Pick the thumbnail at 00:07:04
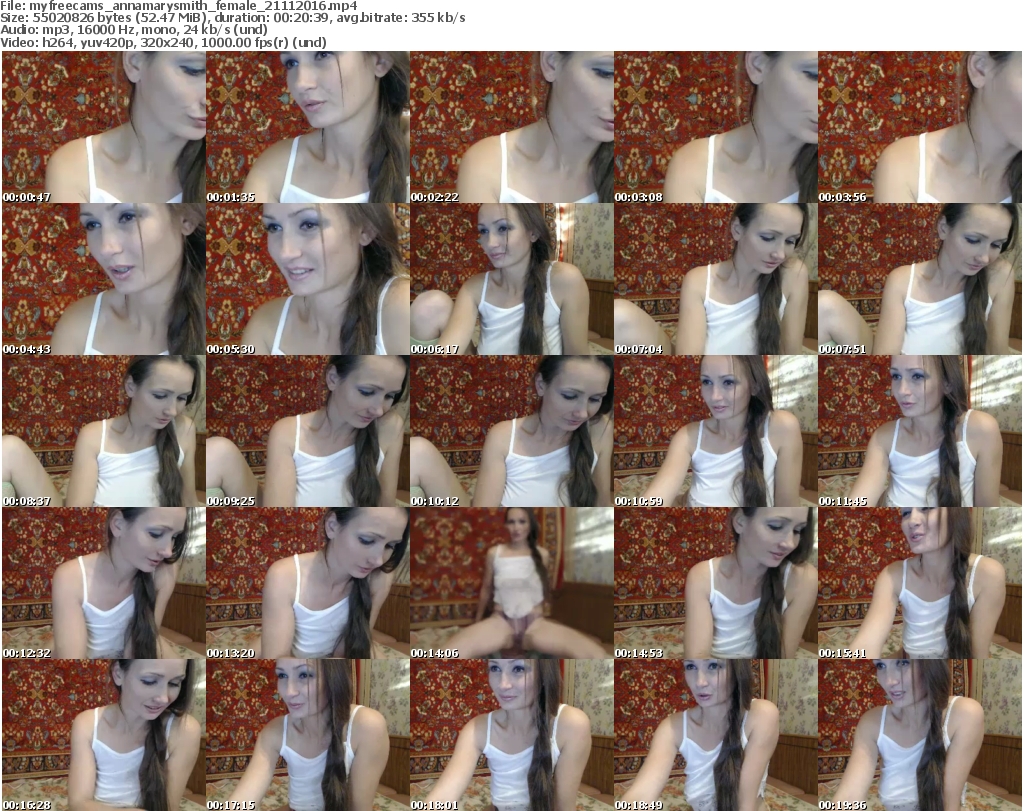The width and height of the screenshot is (1024, 811). pos(716,279)
